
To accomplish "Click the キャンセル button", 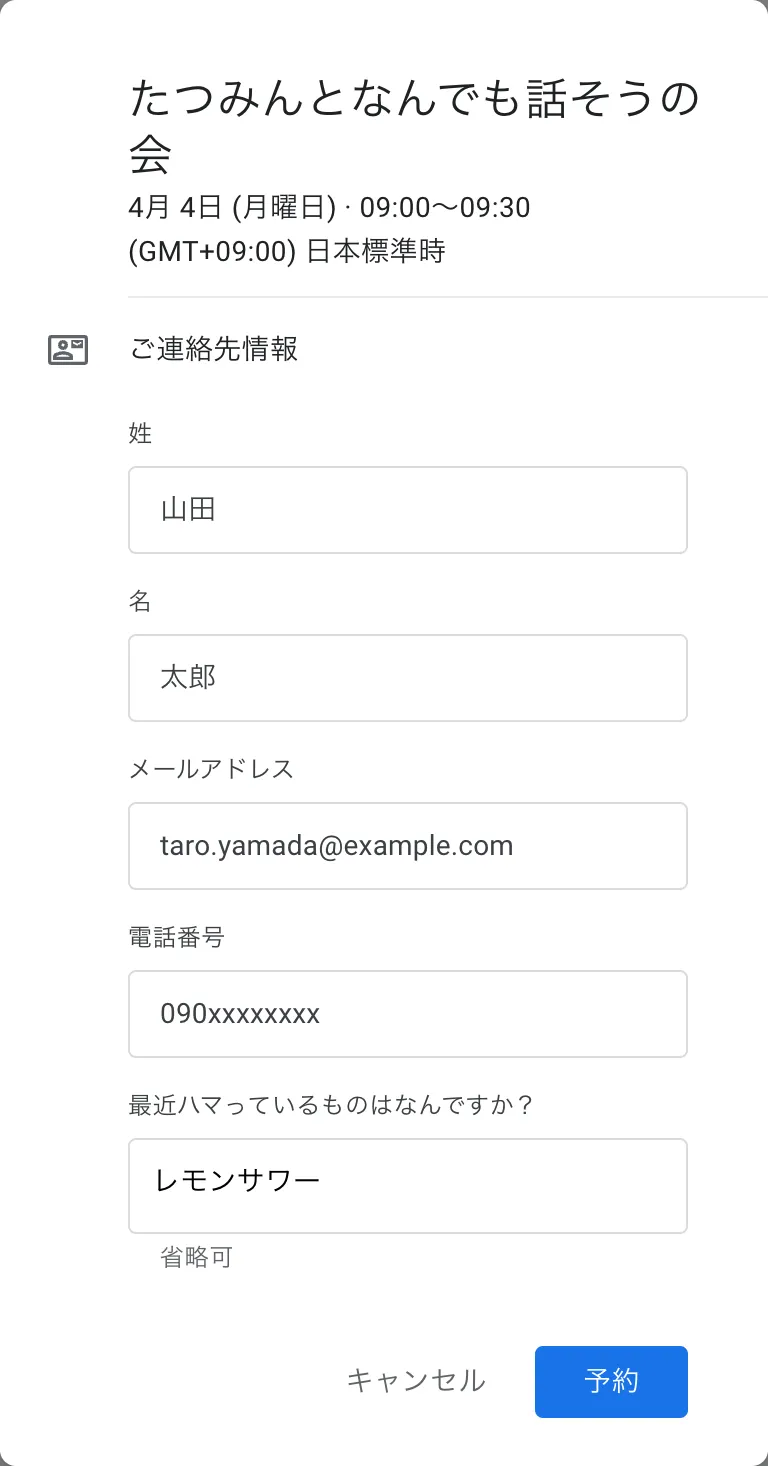I will [x=416, y=1381].
